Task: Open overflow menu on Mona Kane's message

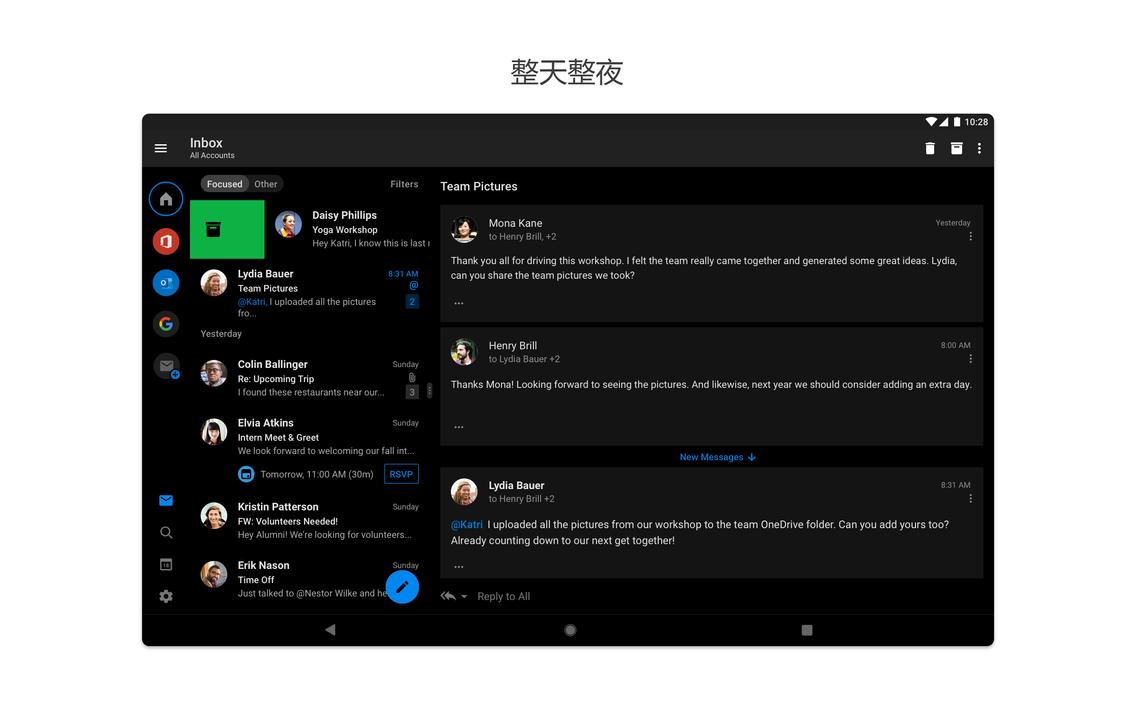Action: pyautogui.click(x=969, y=235)
